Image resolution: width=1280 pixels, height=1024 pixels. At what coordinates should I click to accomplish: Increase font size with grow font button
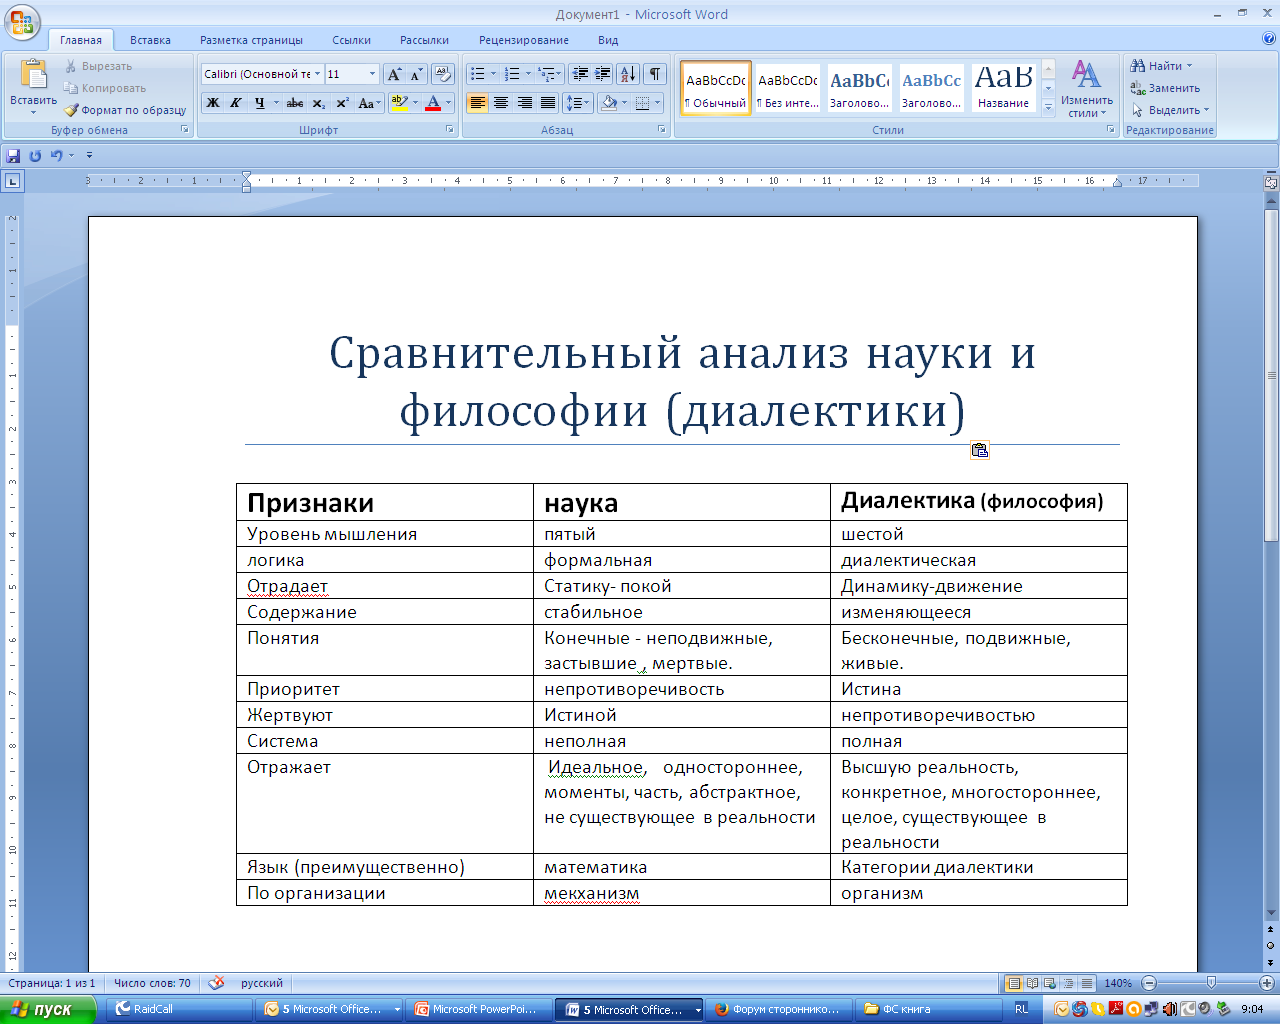tap(394, 74)
